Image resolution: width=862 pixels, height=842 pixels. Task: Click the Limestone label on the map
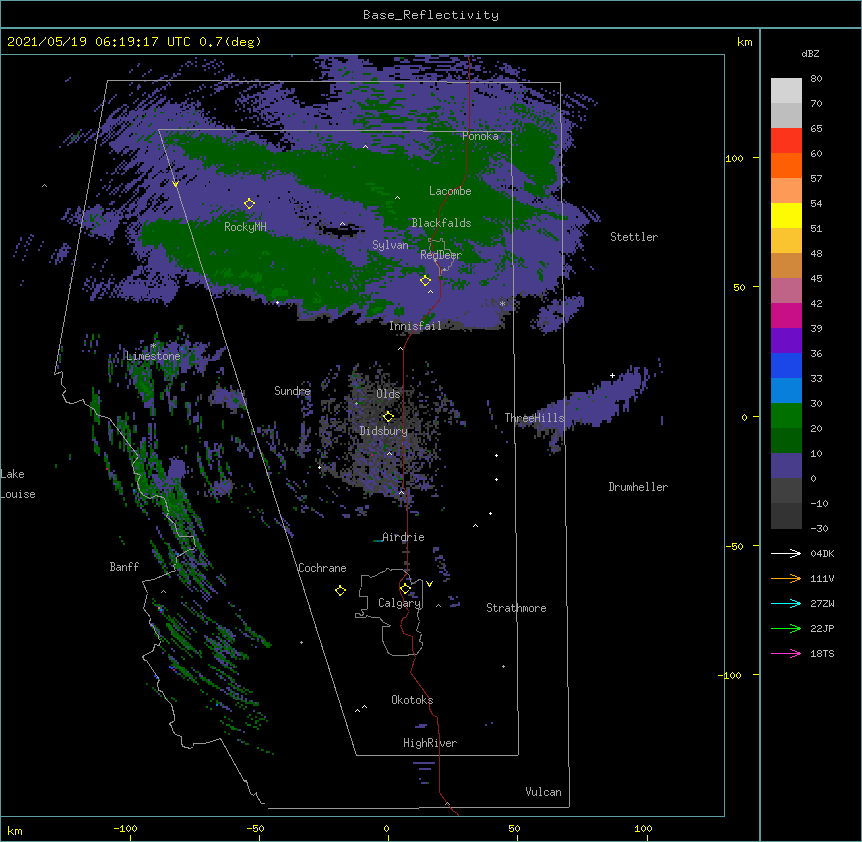pos(153,356)
